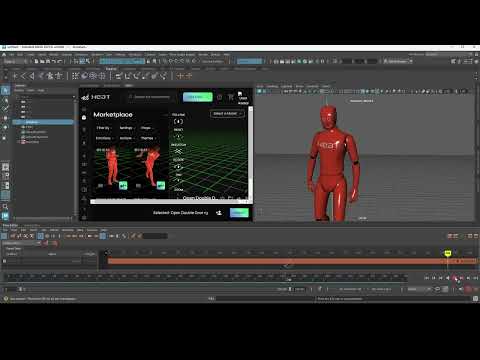The height and width of the screenshot is (360, 480).
Task: Select the highlighted row in the Outliner
Action: 43,122
